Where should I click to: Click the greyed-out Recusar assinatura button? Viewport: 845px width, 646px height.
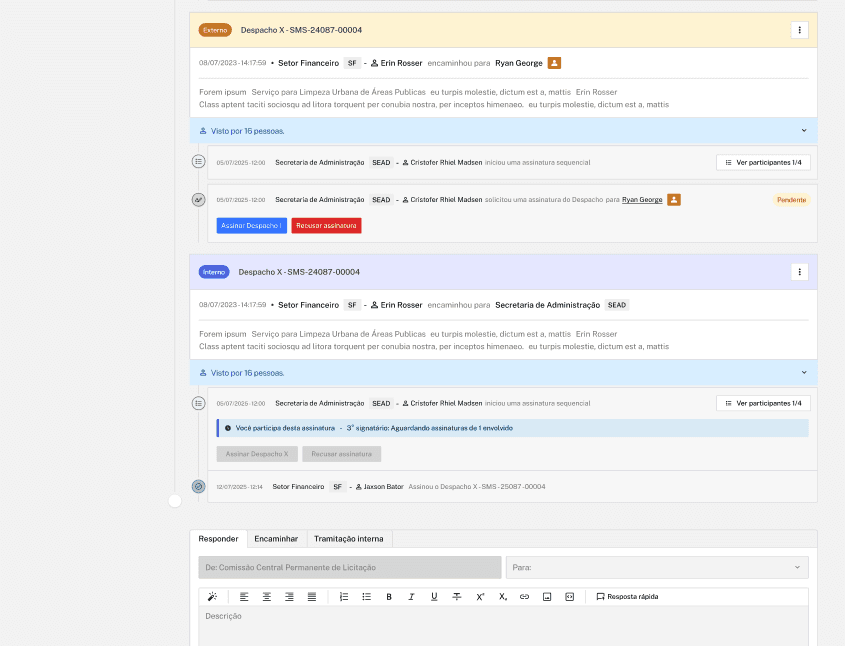click(342, 454)
